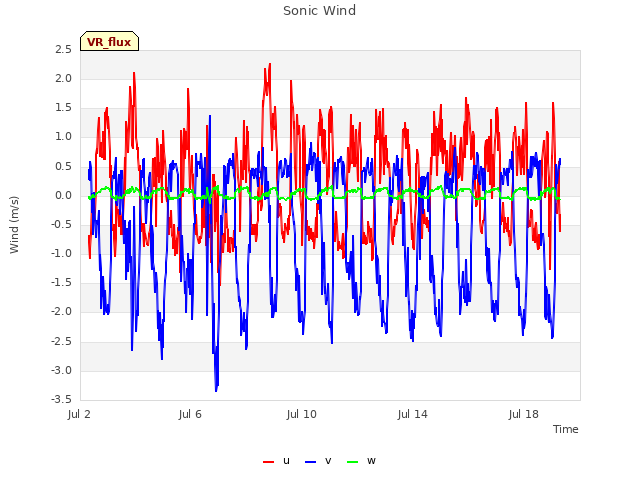Select the Sonic Wind chart title
Screen dimensions: 640x480
tap(320, 11)
